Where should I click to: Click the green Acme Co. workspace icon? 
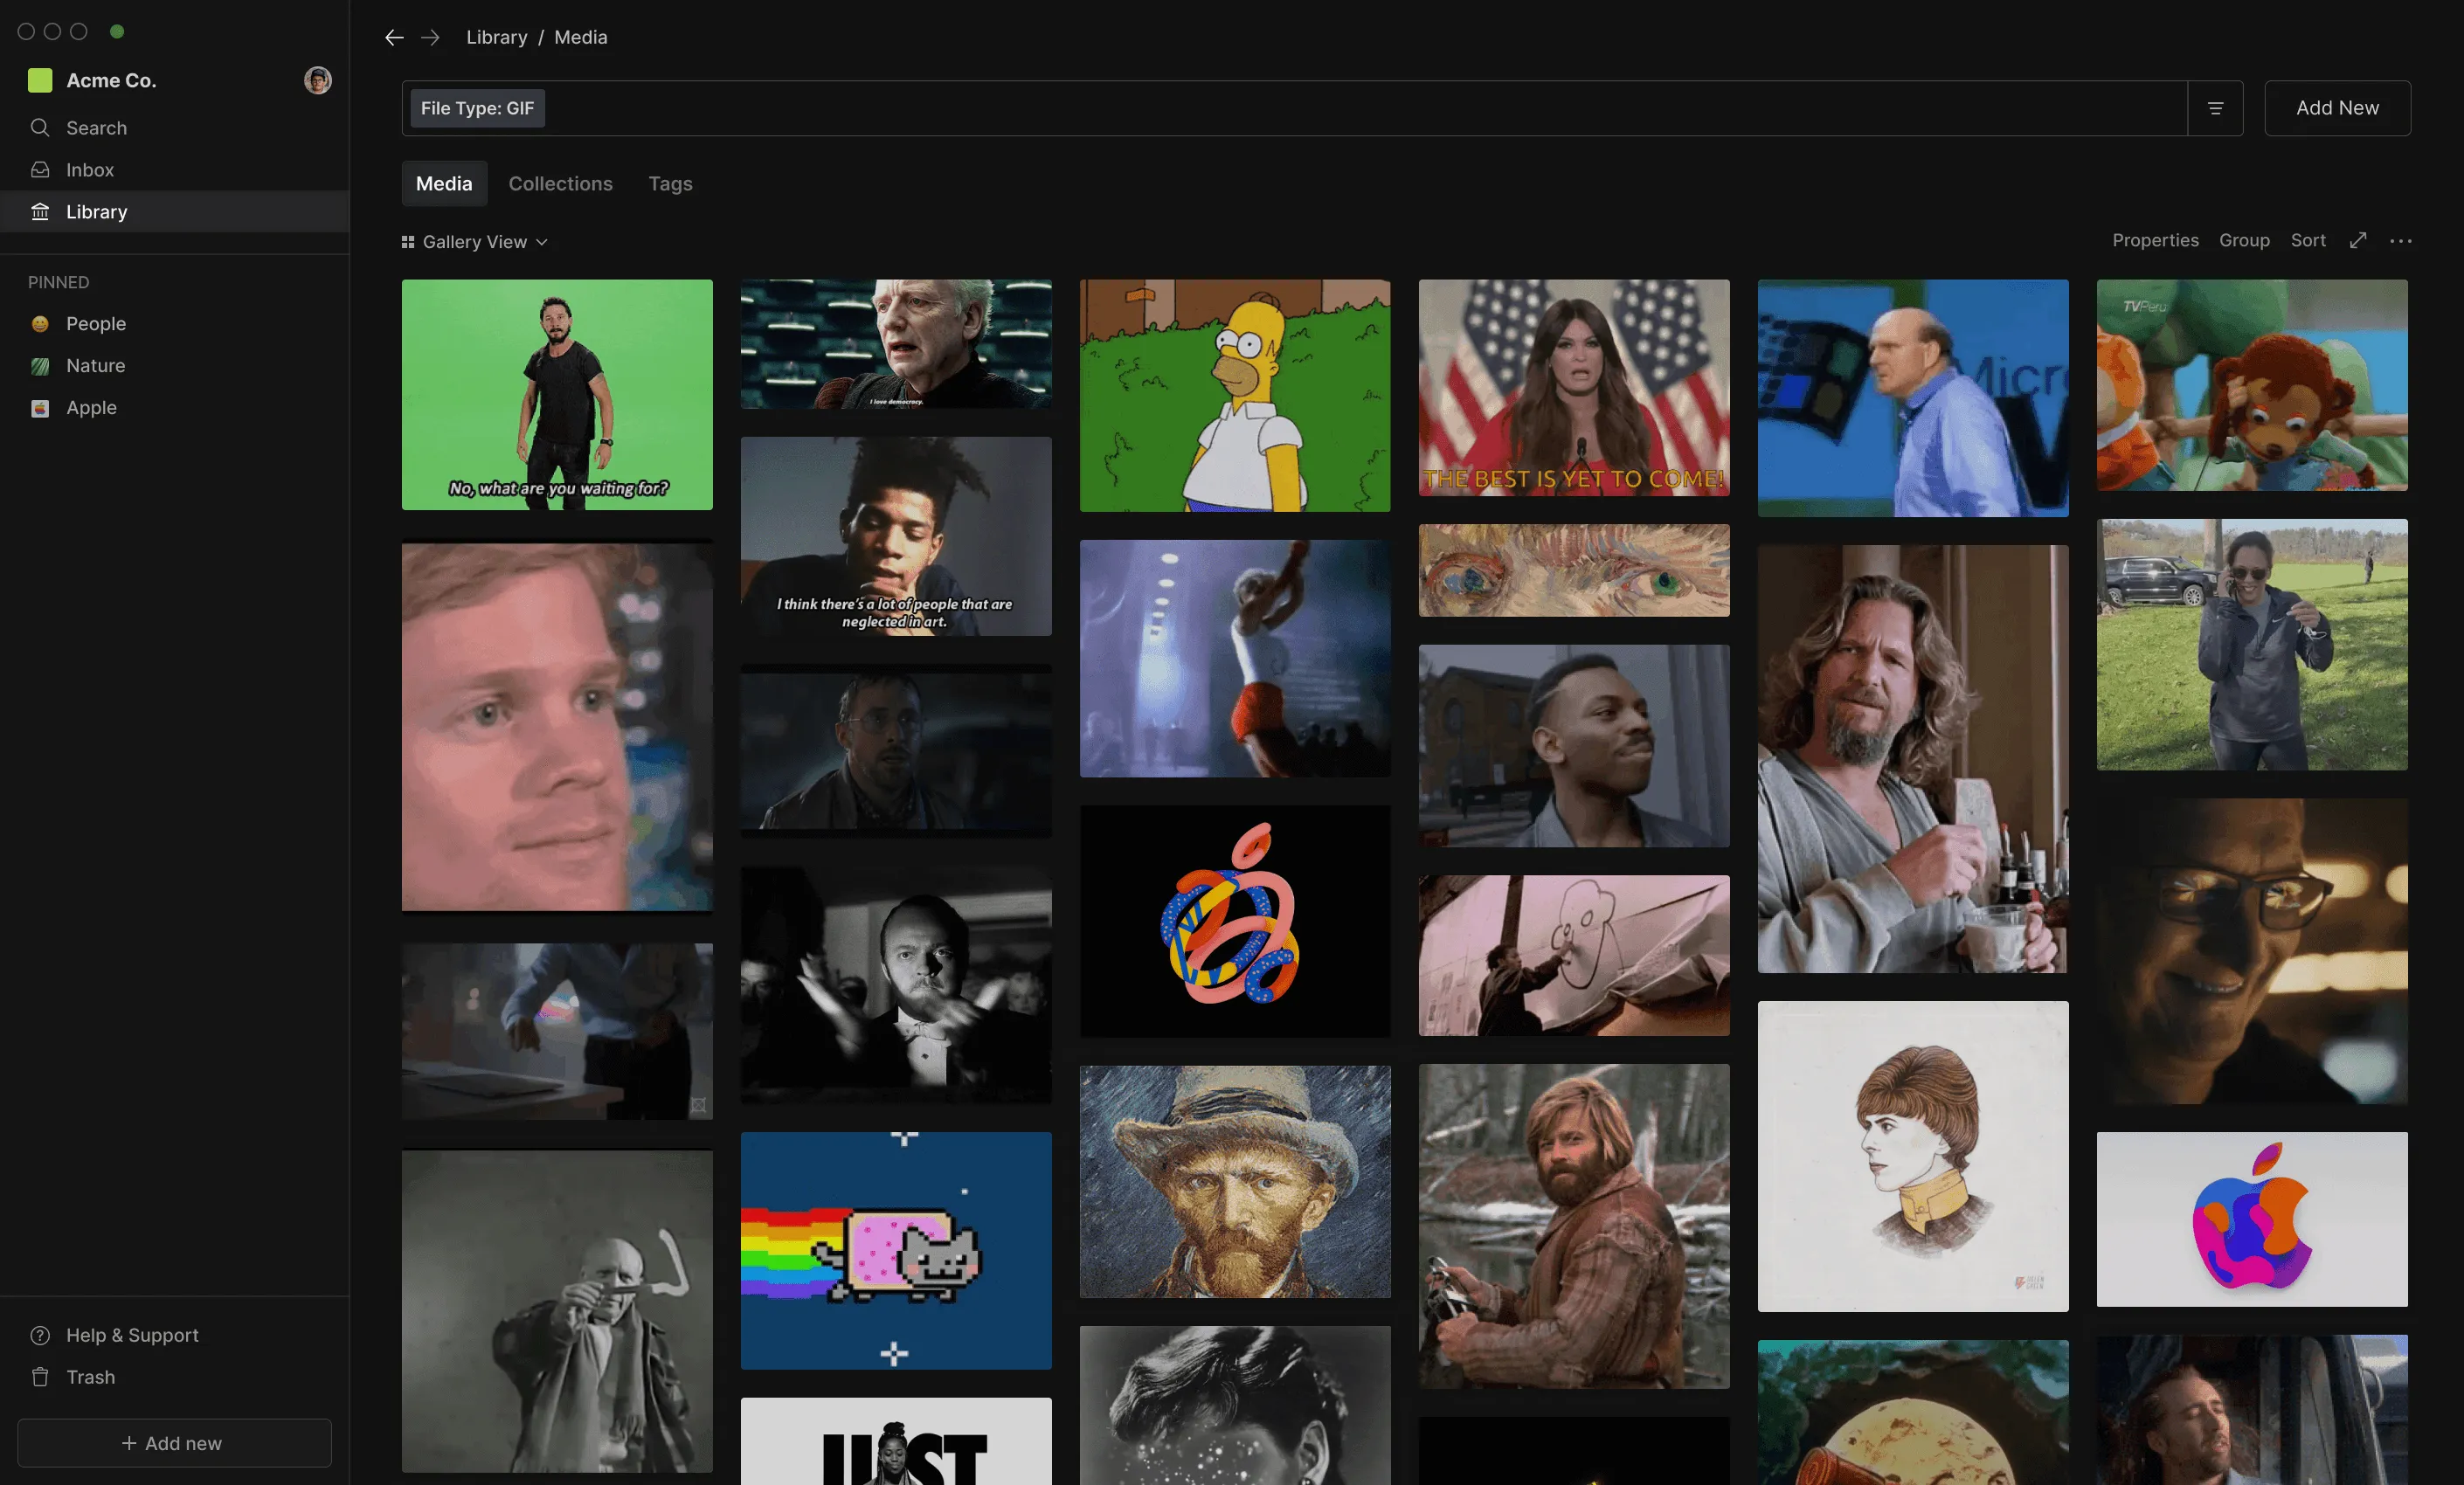[x=40, y=80]
